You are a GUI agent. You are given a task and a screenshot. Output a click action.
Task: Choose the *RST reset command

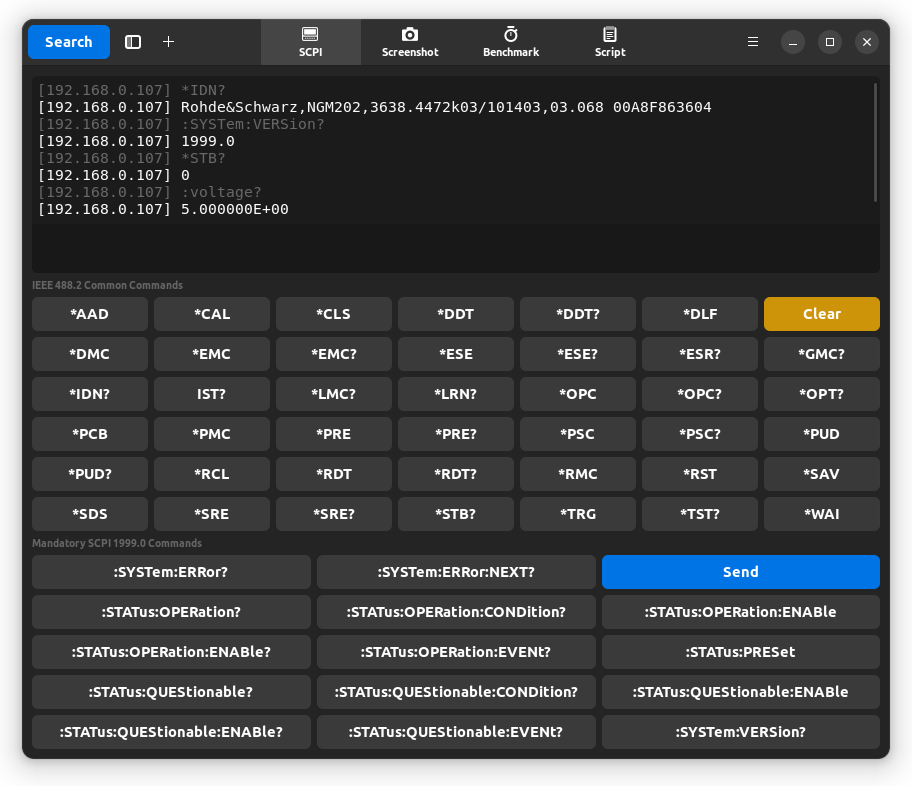click(x=699, y=474)
